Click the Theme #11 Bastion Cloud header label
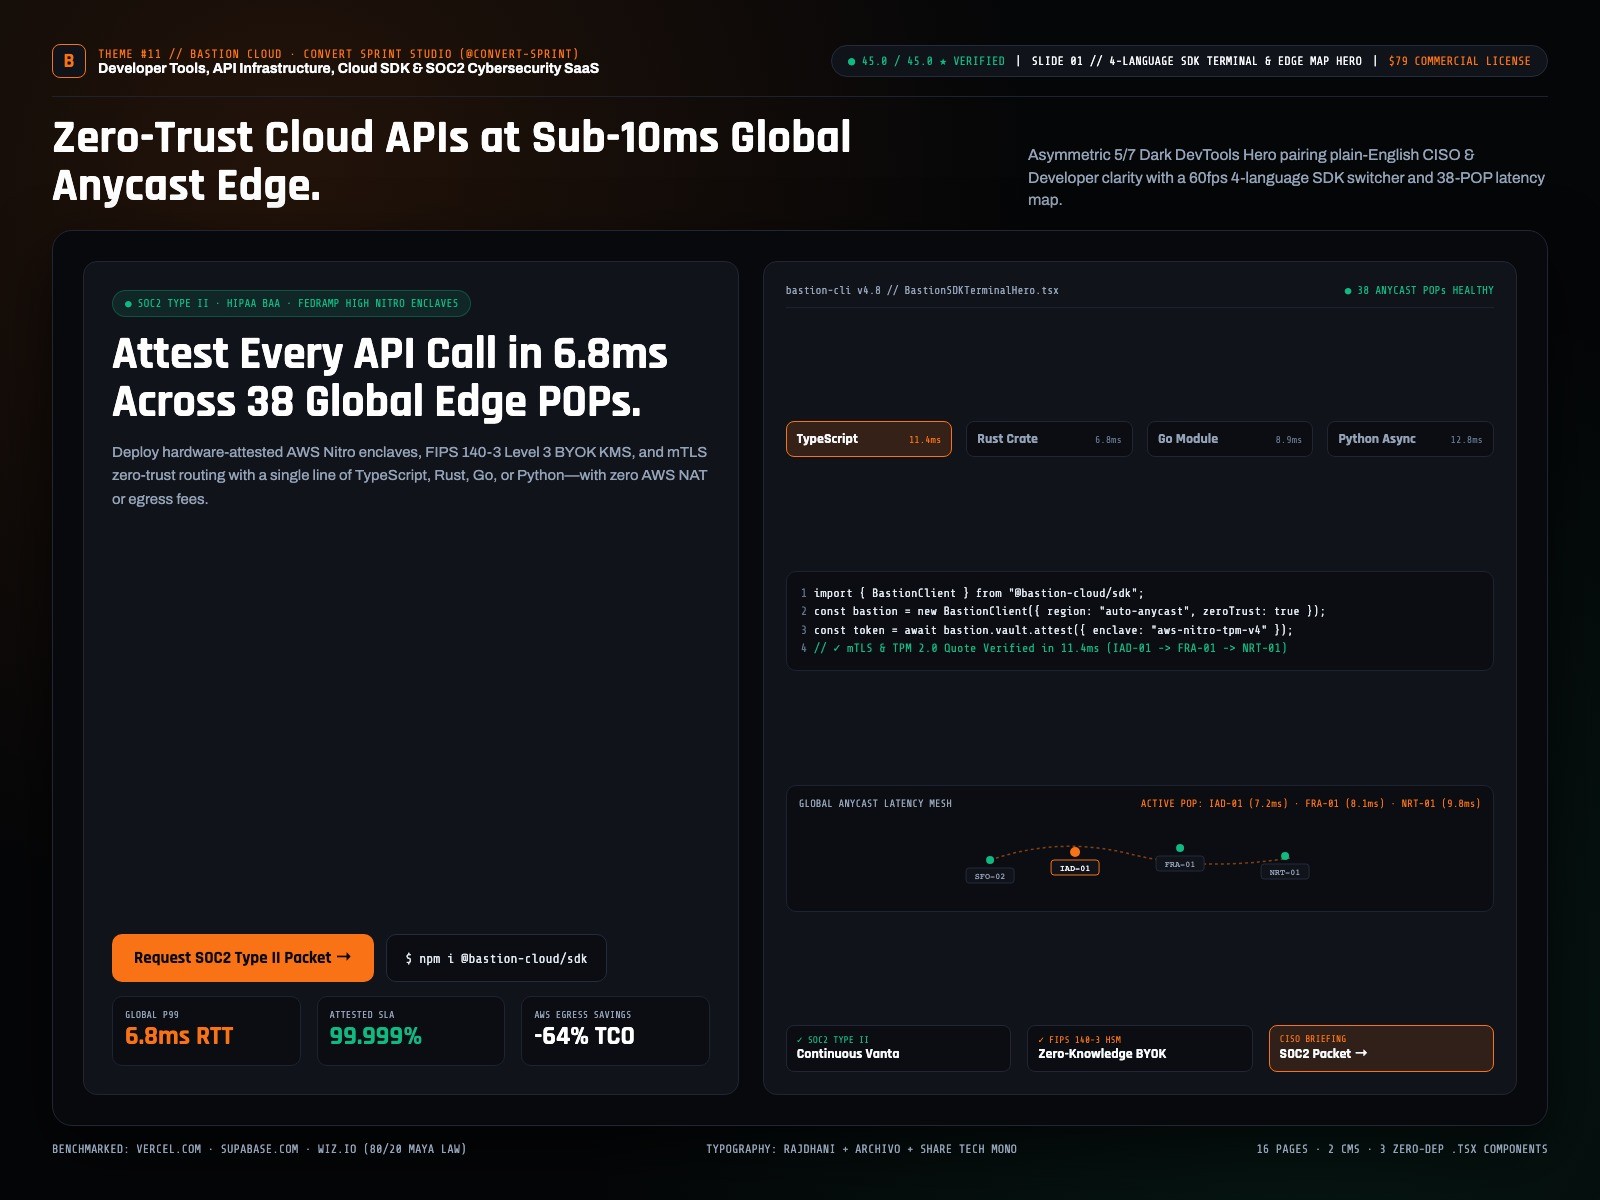The image size is (1600, 1200). (338, 54)
